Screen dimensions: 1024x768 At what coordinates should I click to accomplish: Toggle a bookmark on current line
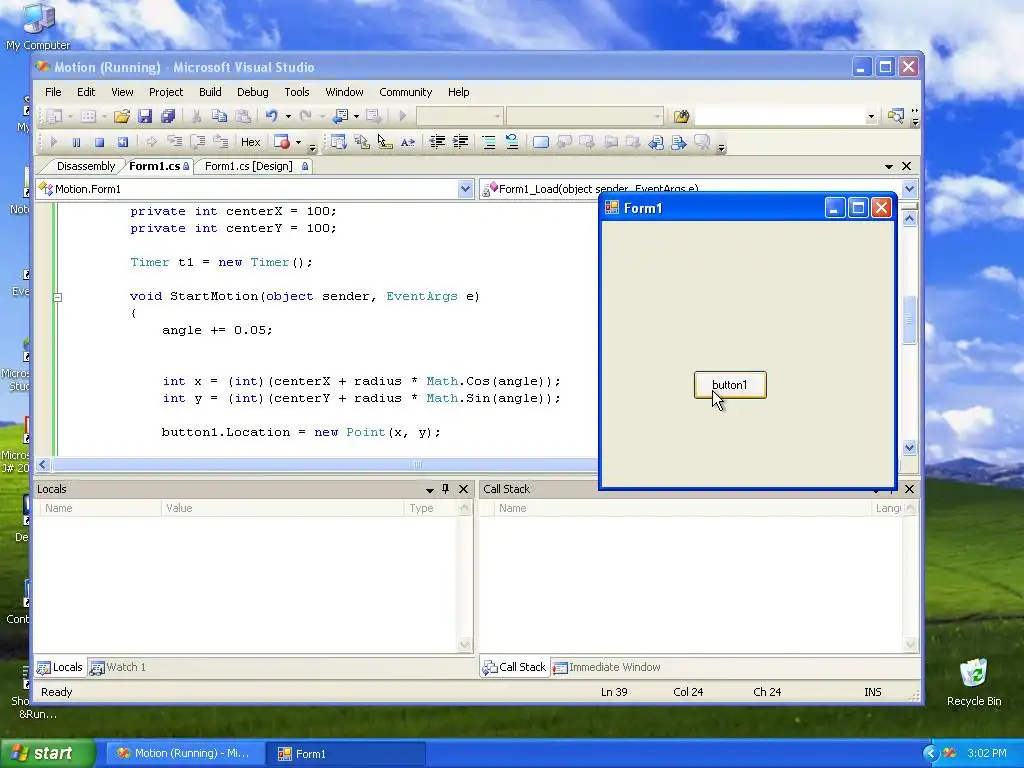(x=541, y=142)
